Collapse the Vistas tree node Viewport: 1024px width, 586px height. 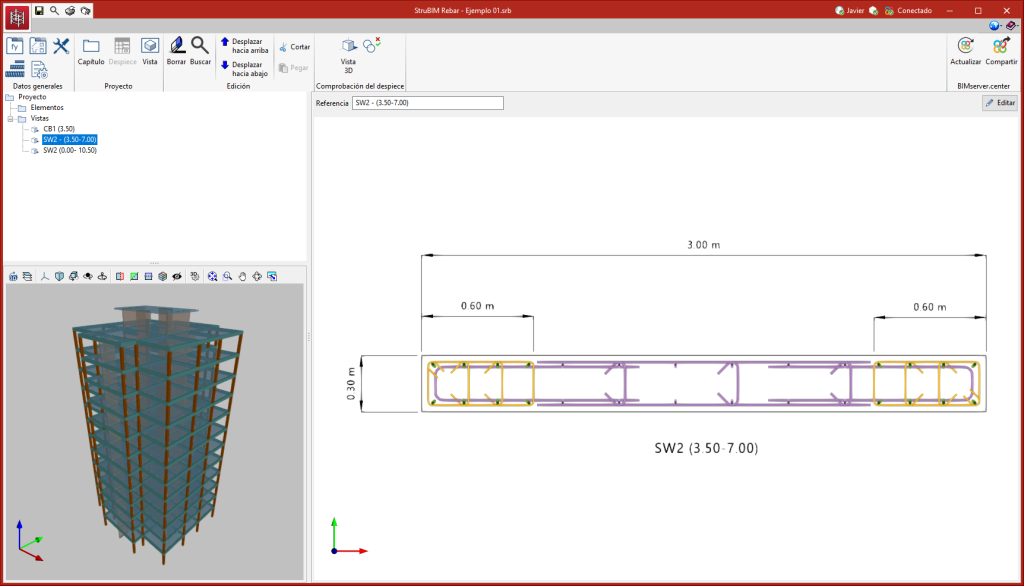(10, 118)
